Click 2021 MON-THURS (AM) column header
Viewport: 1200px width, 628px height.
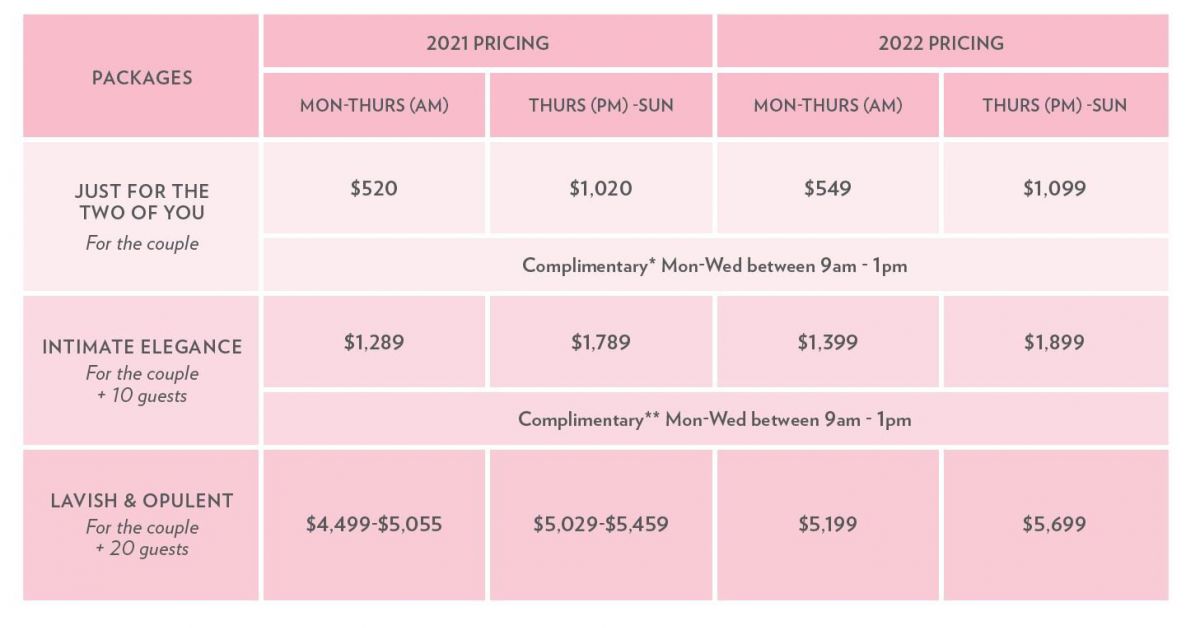click(x=374, y=105)
